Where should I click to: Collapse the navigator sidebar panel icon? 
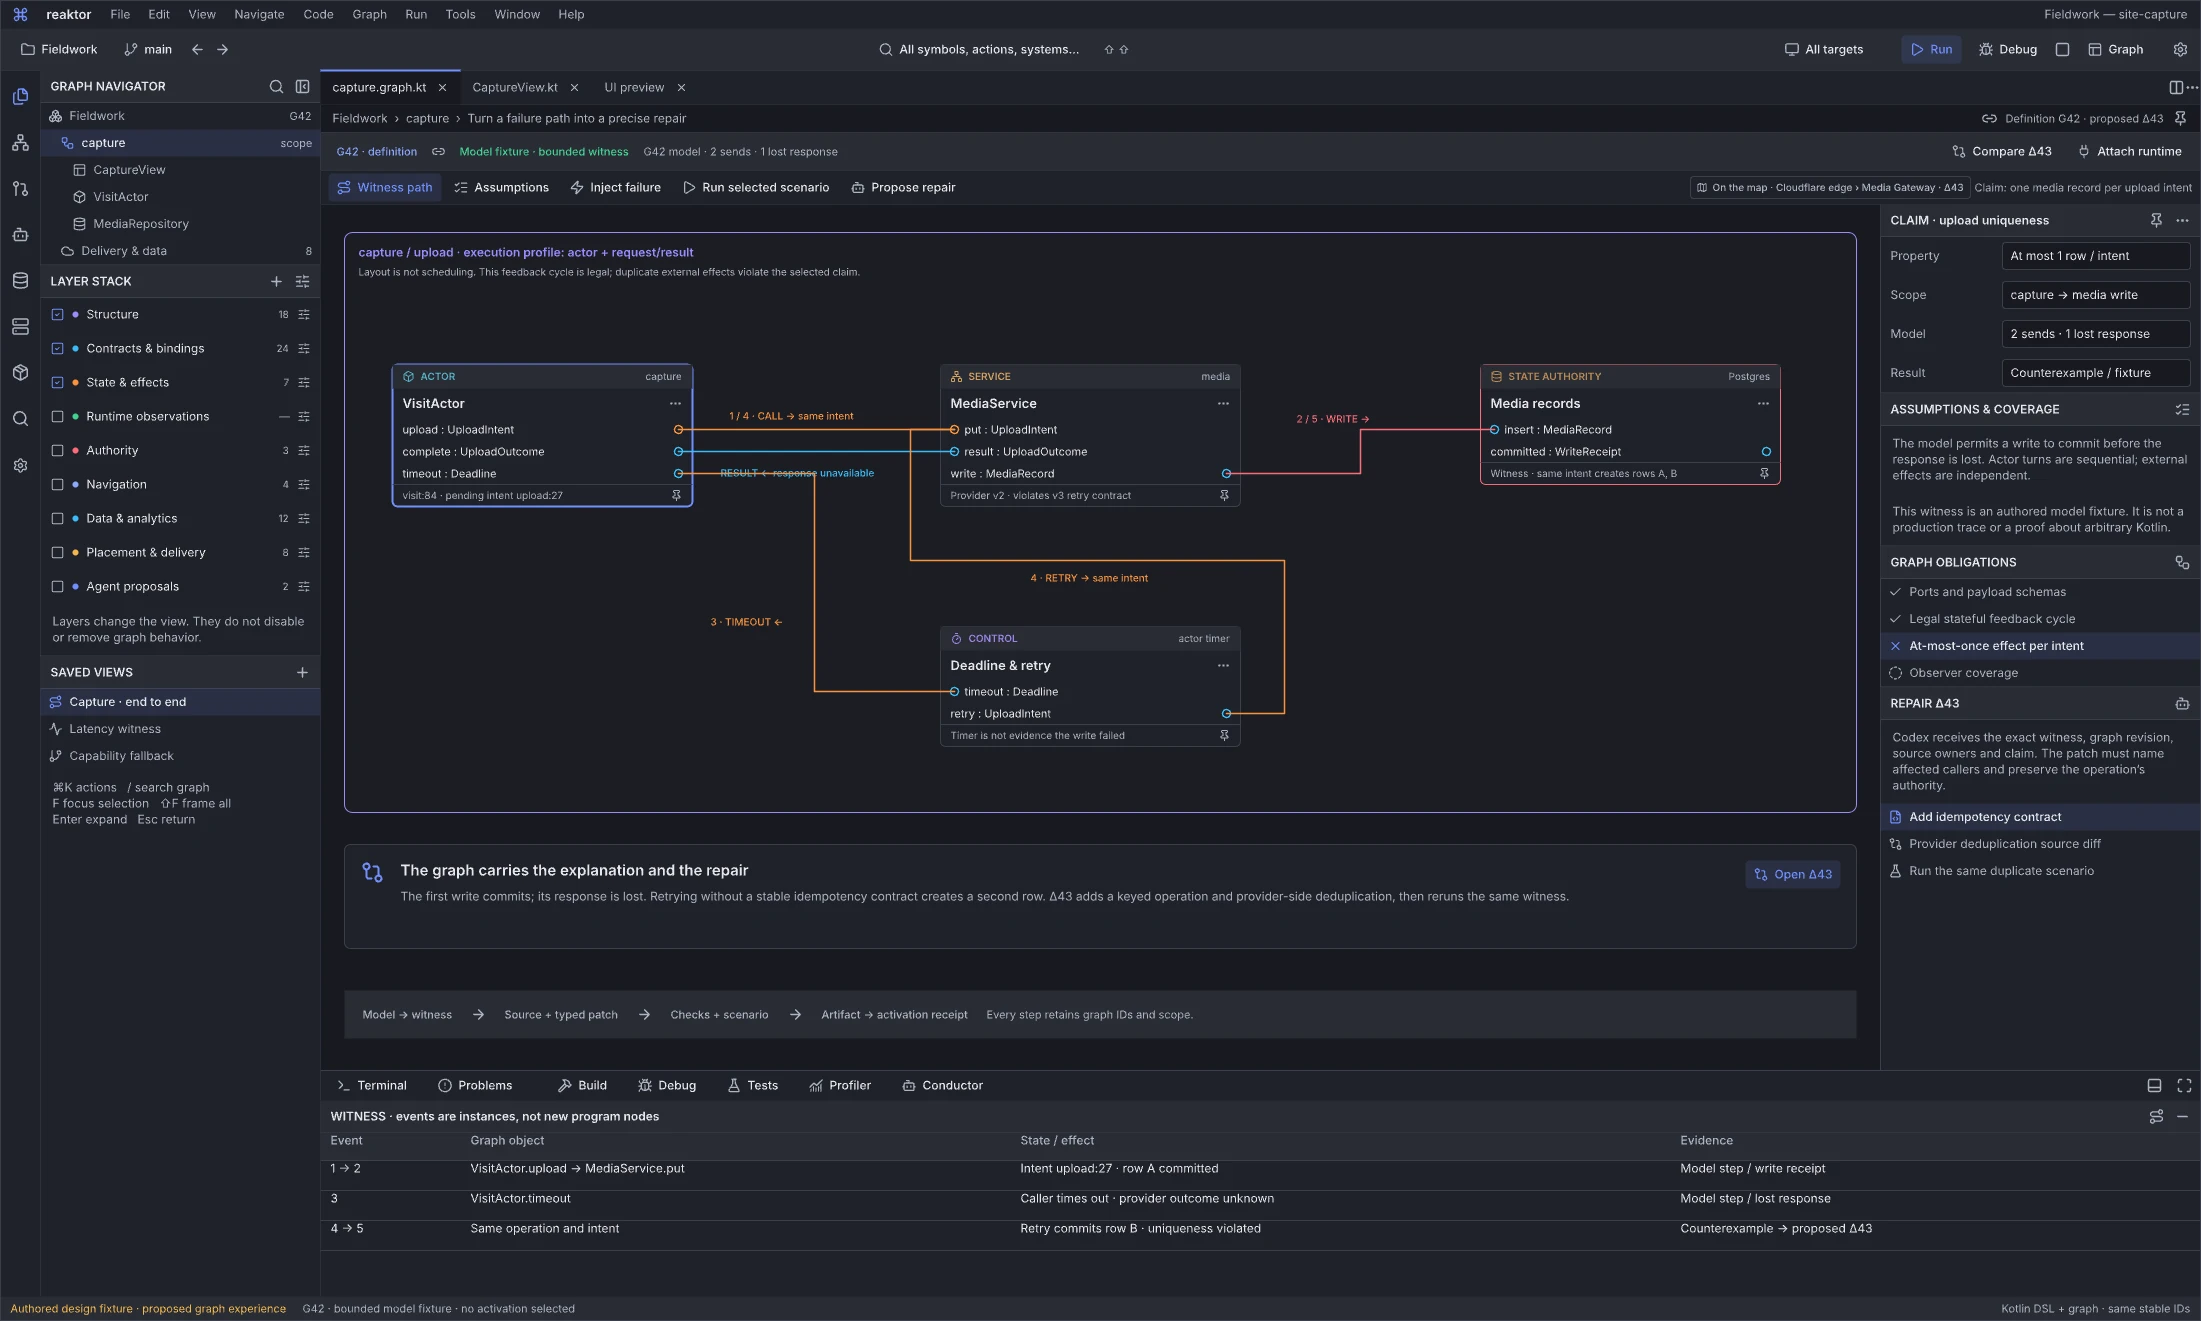click(302, 87)
